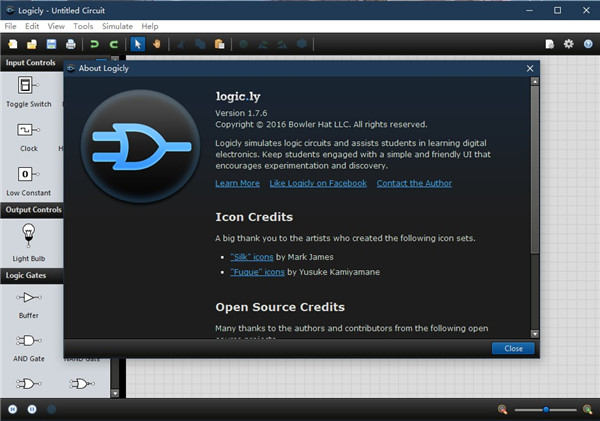Click the "Icon Credits" heading
600x421 pixels.
point(254,217)
